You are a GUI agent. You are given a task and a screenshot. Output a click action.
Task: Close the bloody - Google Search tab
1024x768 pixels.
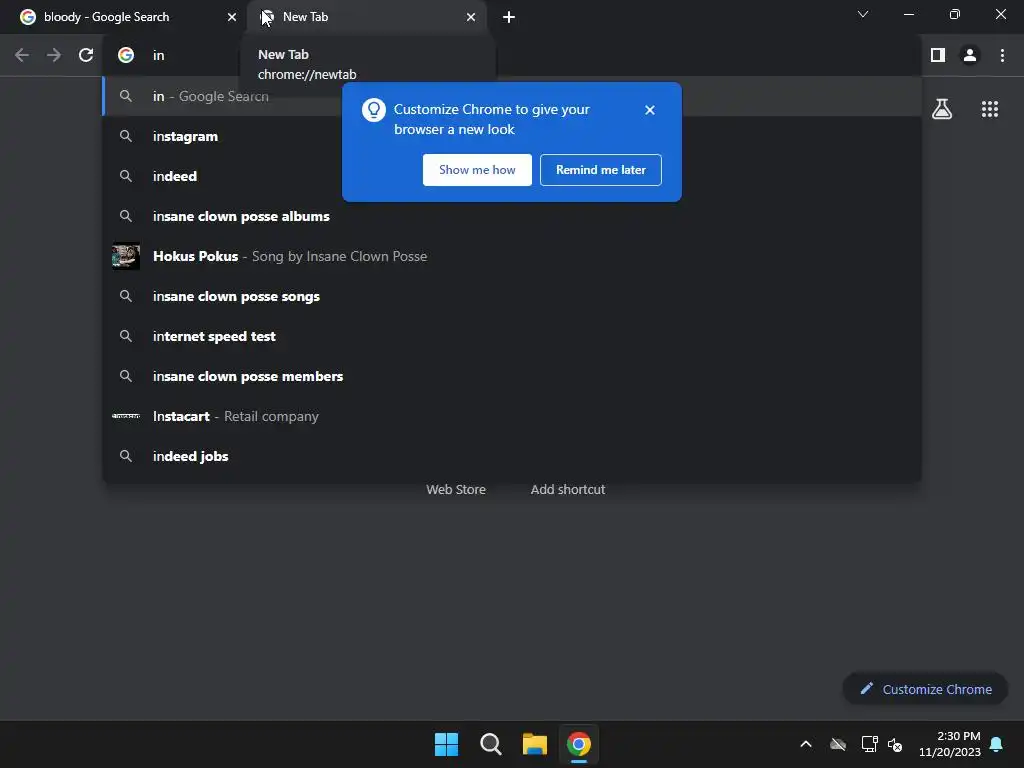click(232, 17)
